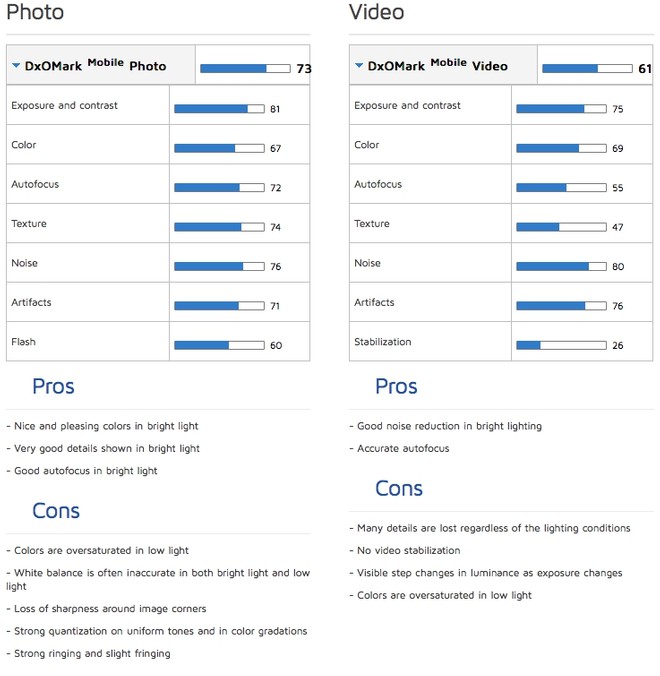Select the Video Stabilization row label
This screenshot has height=676, width=660.
pyautogui.click(x=382, y=342)
